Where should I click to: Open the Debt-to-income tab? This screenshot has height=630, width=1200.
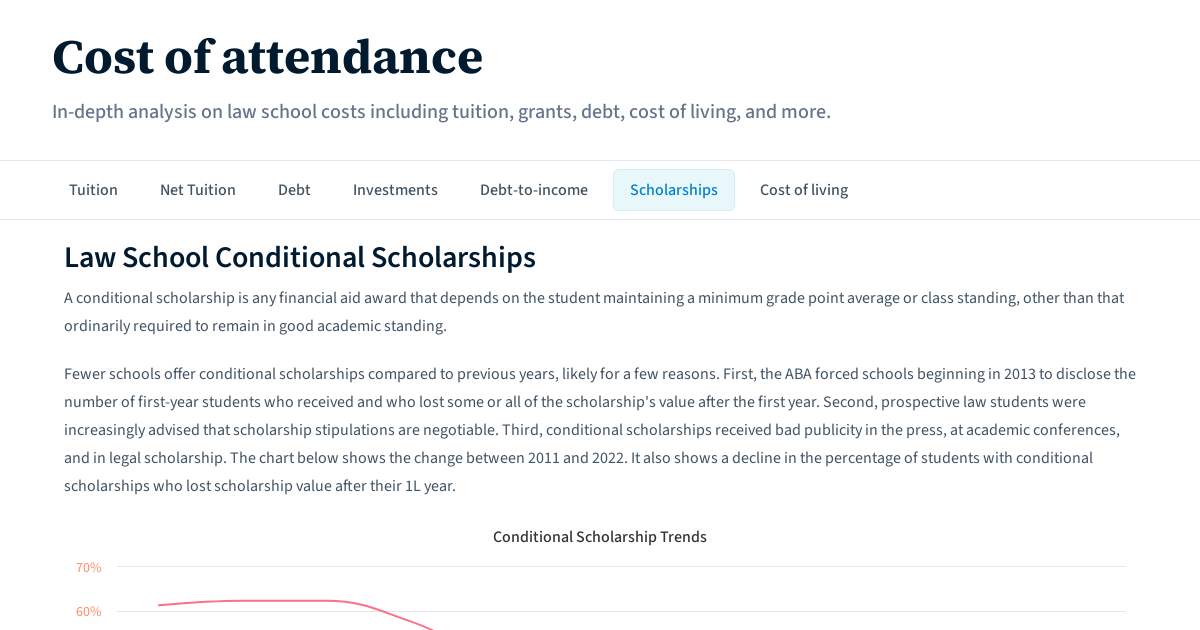pyautogui.click(x=534, y=190)
